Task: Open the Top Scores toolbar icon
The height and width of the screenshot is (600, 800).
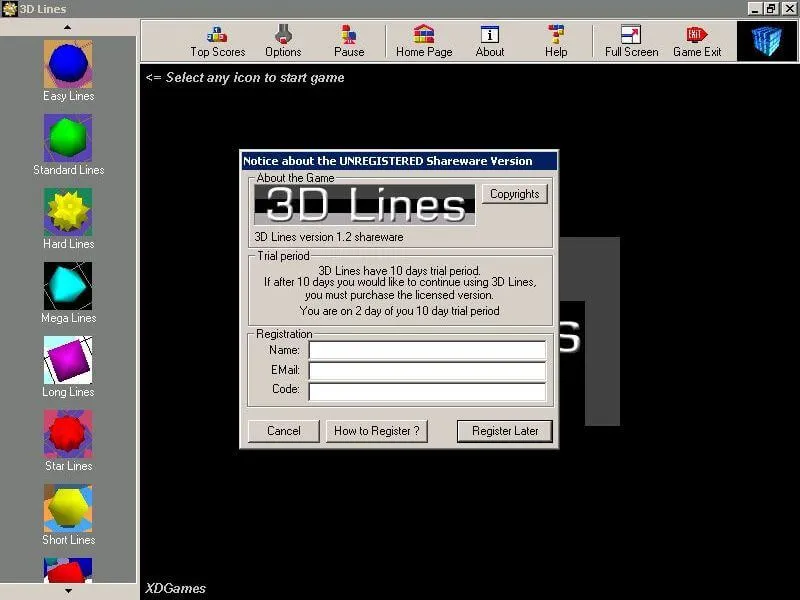Action: (x=217, y=41)
